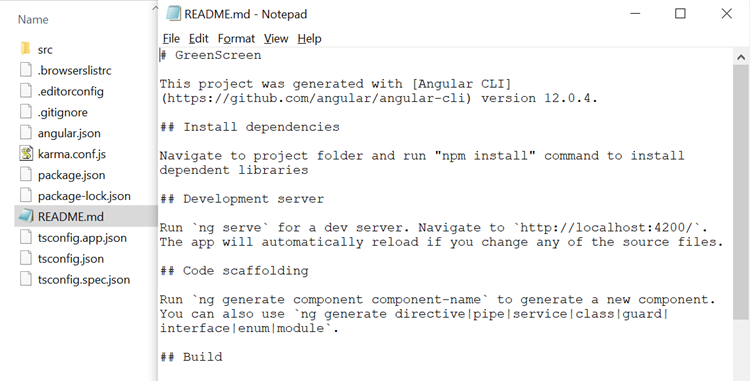The width and height of the screenshot is (750, 381).
Task: Open the Help menu
Action: point(309,39)
